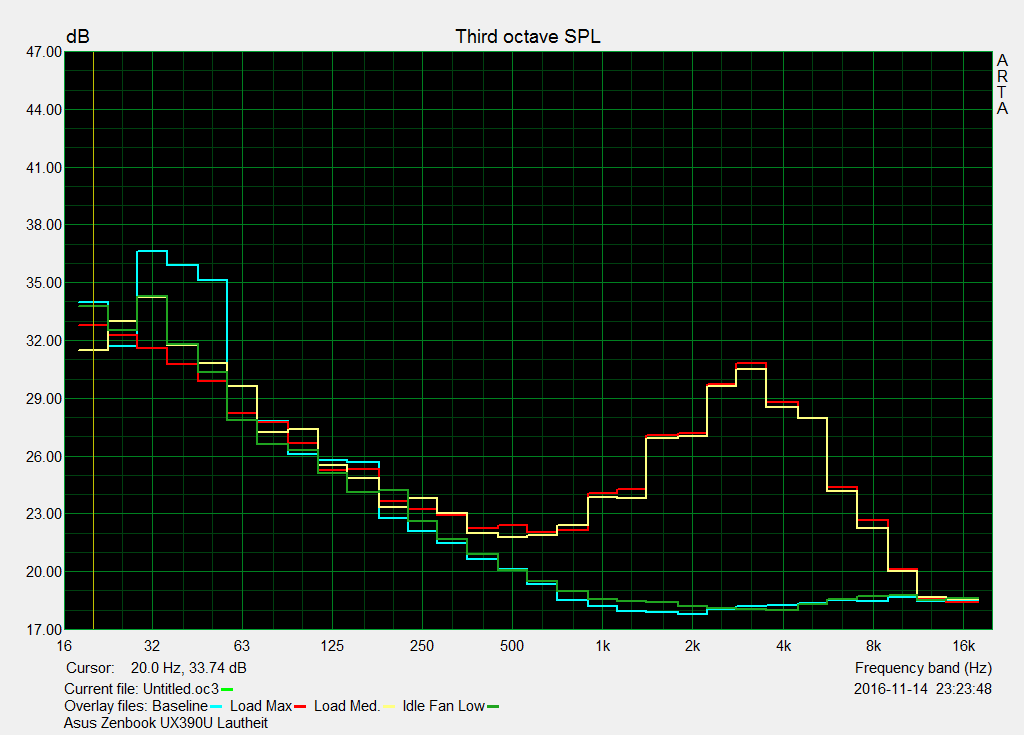Viewport: 1024px width, 735px height.
Task: Click the dark green Idle Fan Low swatch
Action: point(493,707)
